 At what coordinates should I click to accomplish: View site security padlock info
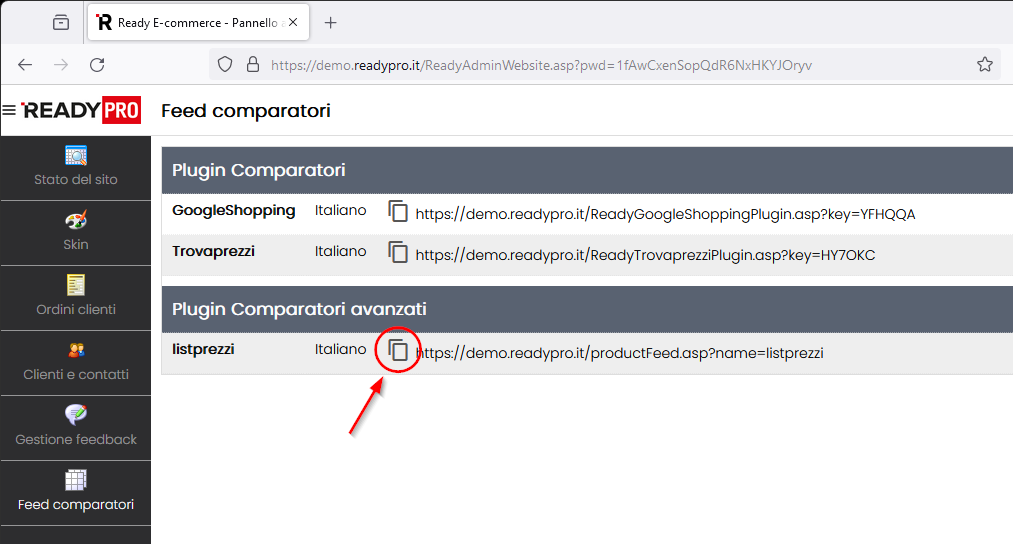[x=253, y=65]
